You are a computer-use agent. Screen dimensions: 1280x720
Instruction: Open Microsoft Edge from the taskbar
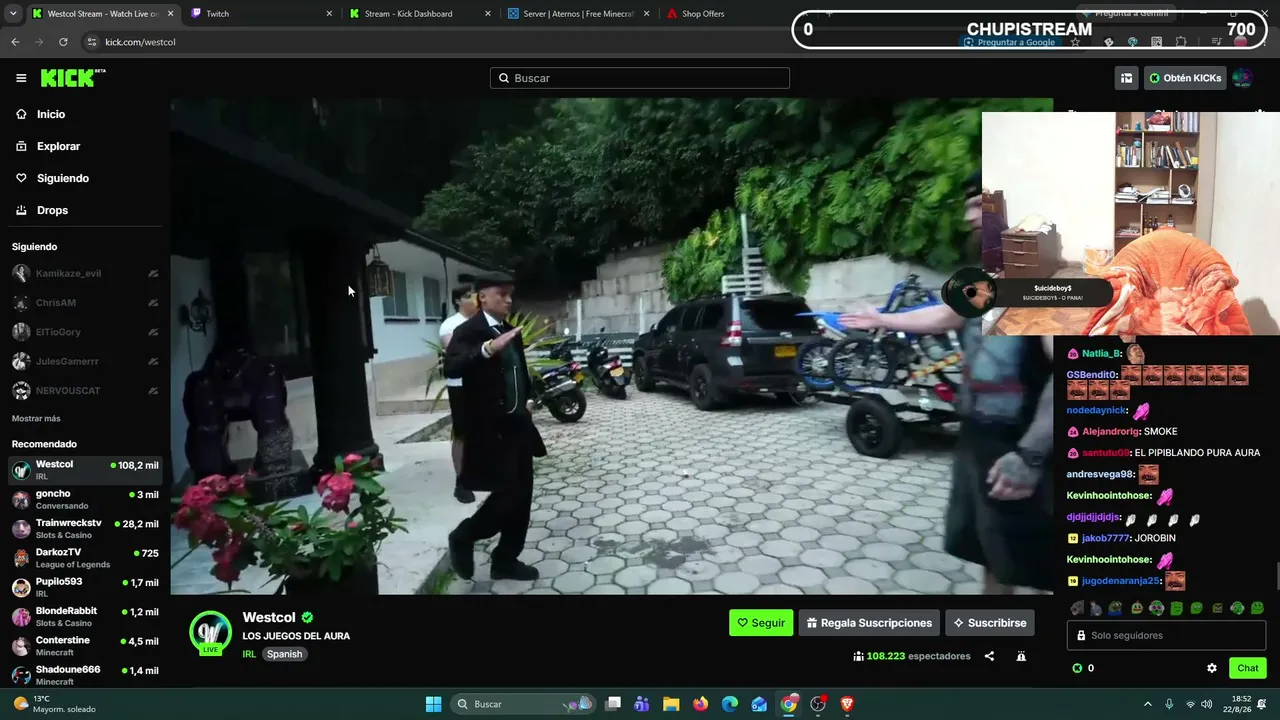[x=730, y=704]
